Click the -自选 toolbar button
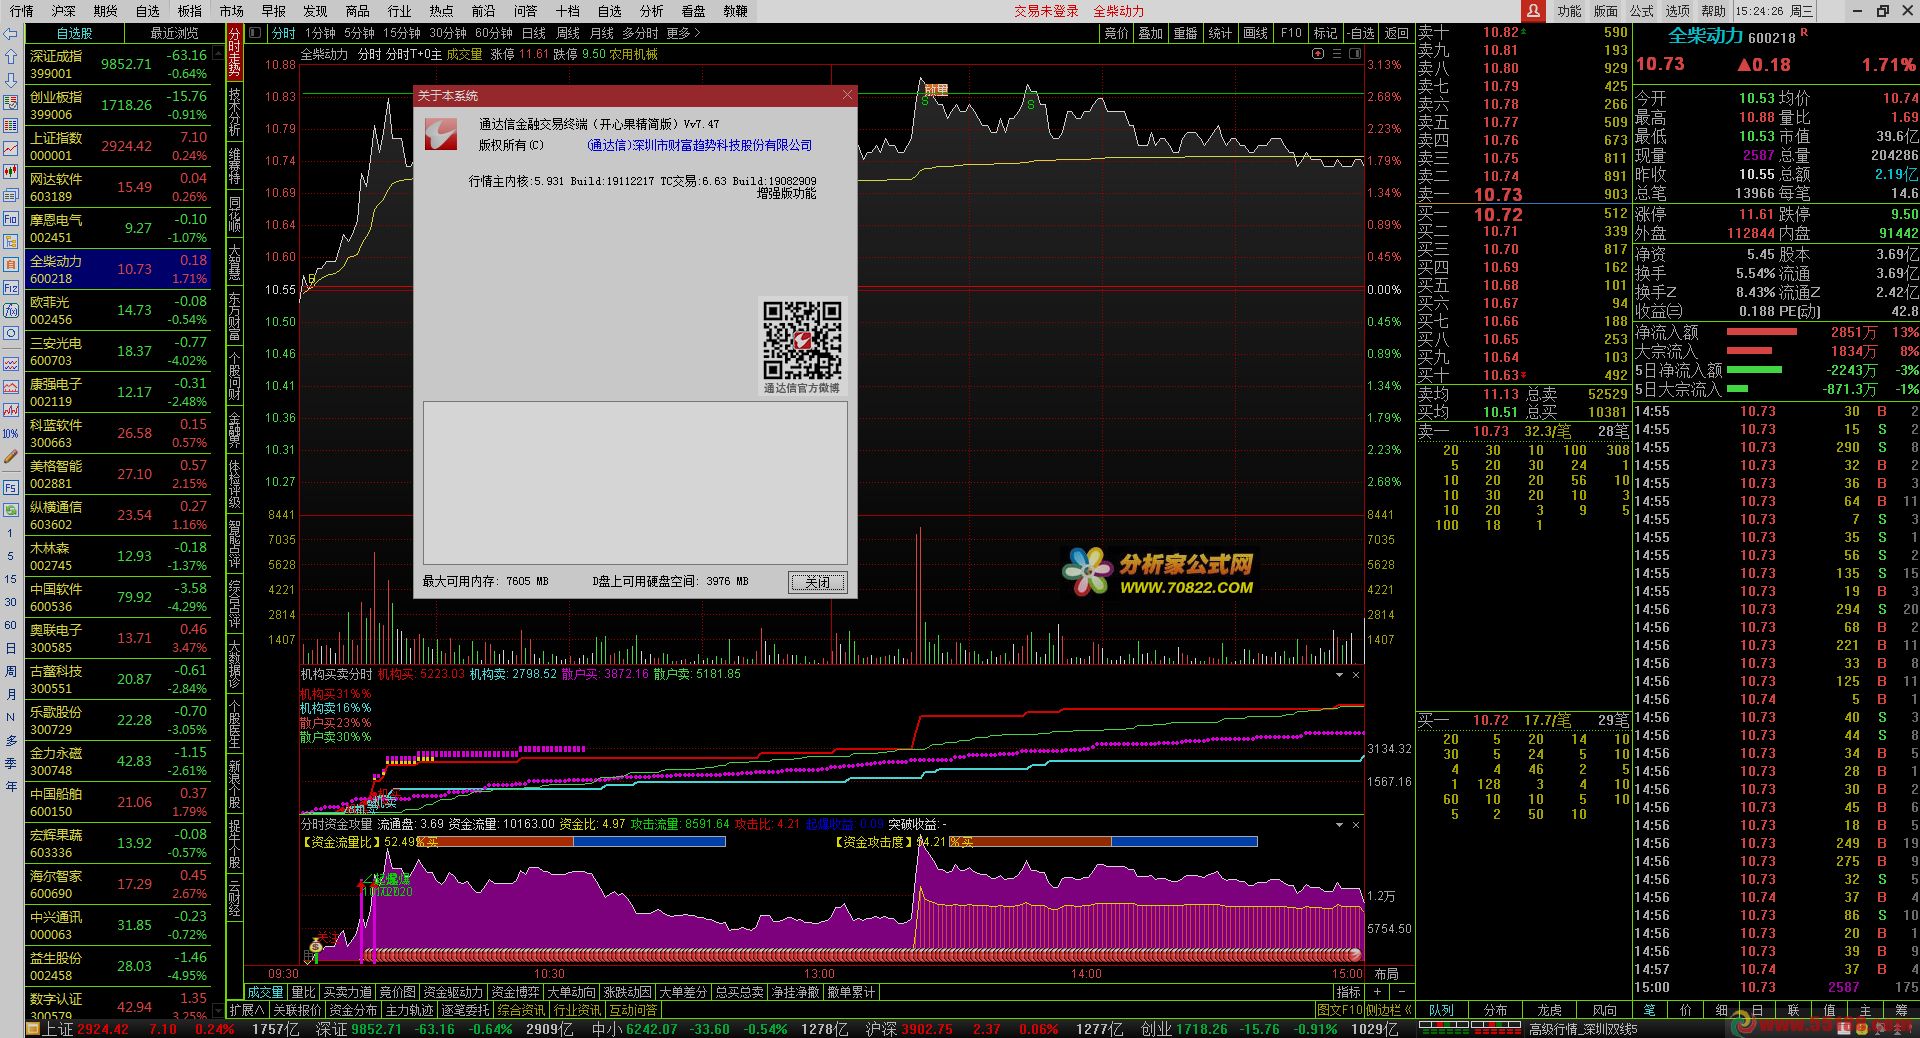The width and height of the screenshot is (1920, 1038). tap(1361, 33)
